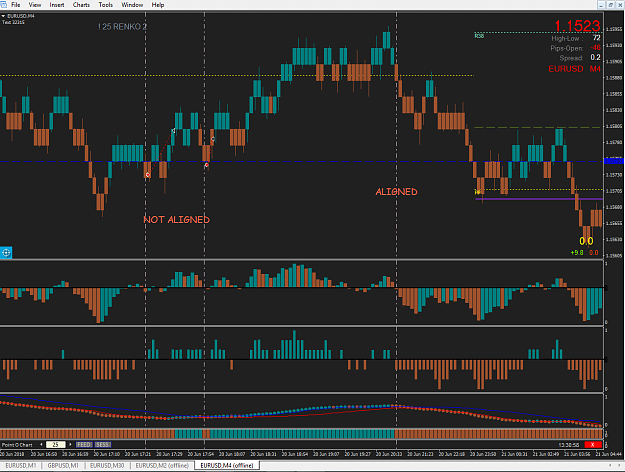Select the EURUSD,M4 (offline) tab

click(x=227, y=465)
